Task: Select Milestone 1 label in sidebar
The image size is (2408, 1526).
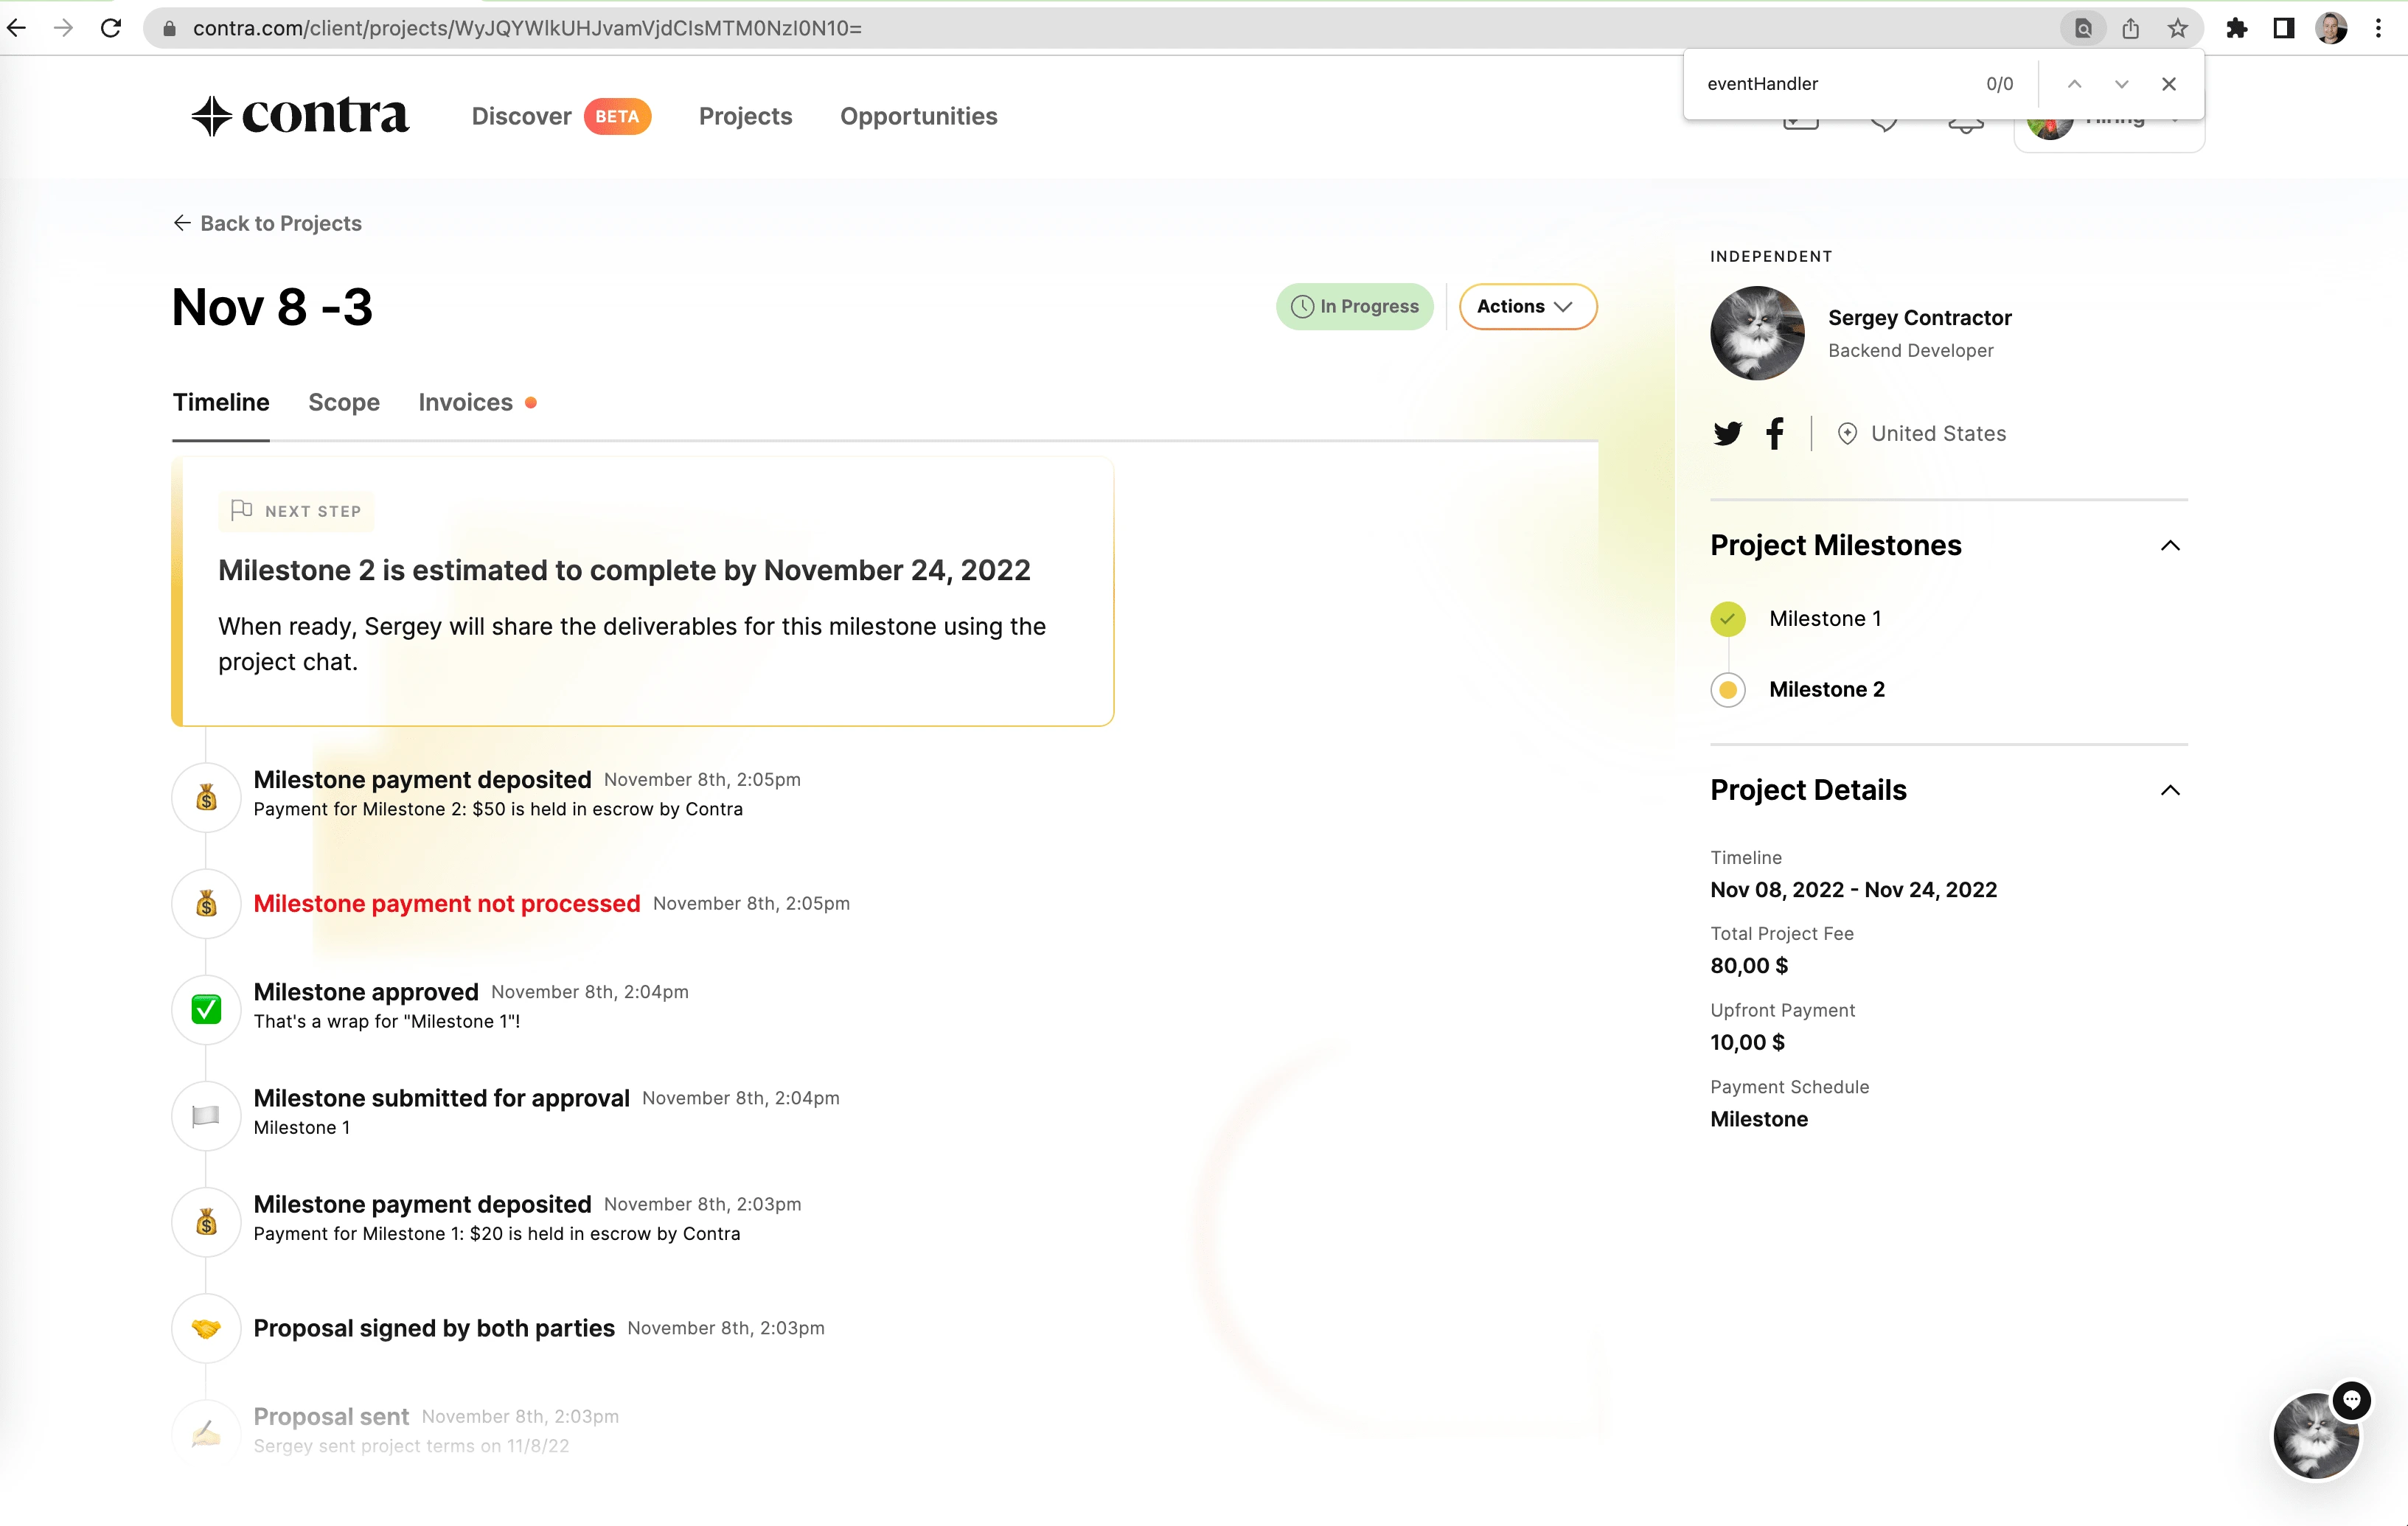Action: point(1825,619)
